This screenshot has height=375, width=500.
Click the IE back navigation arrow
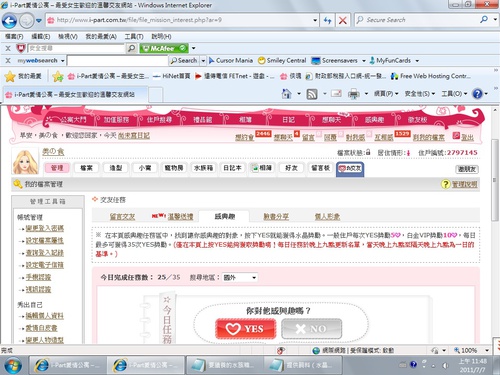(9, 21)
